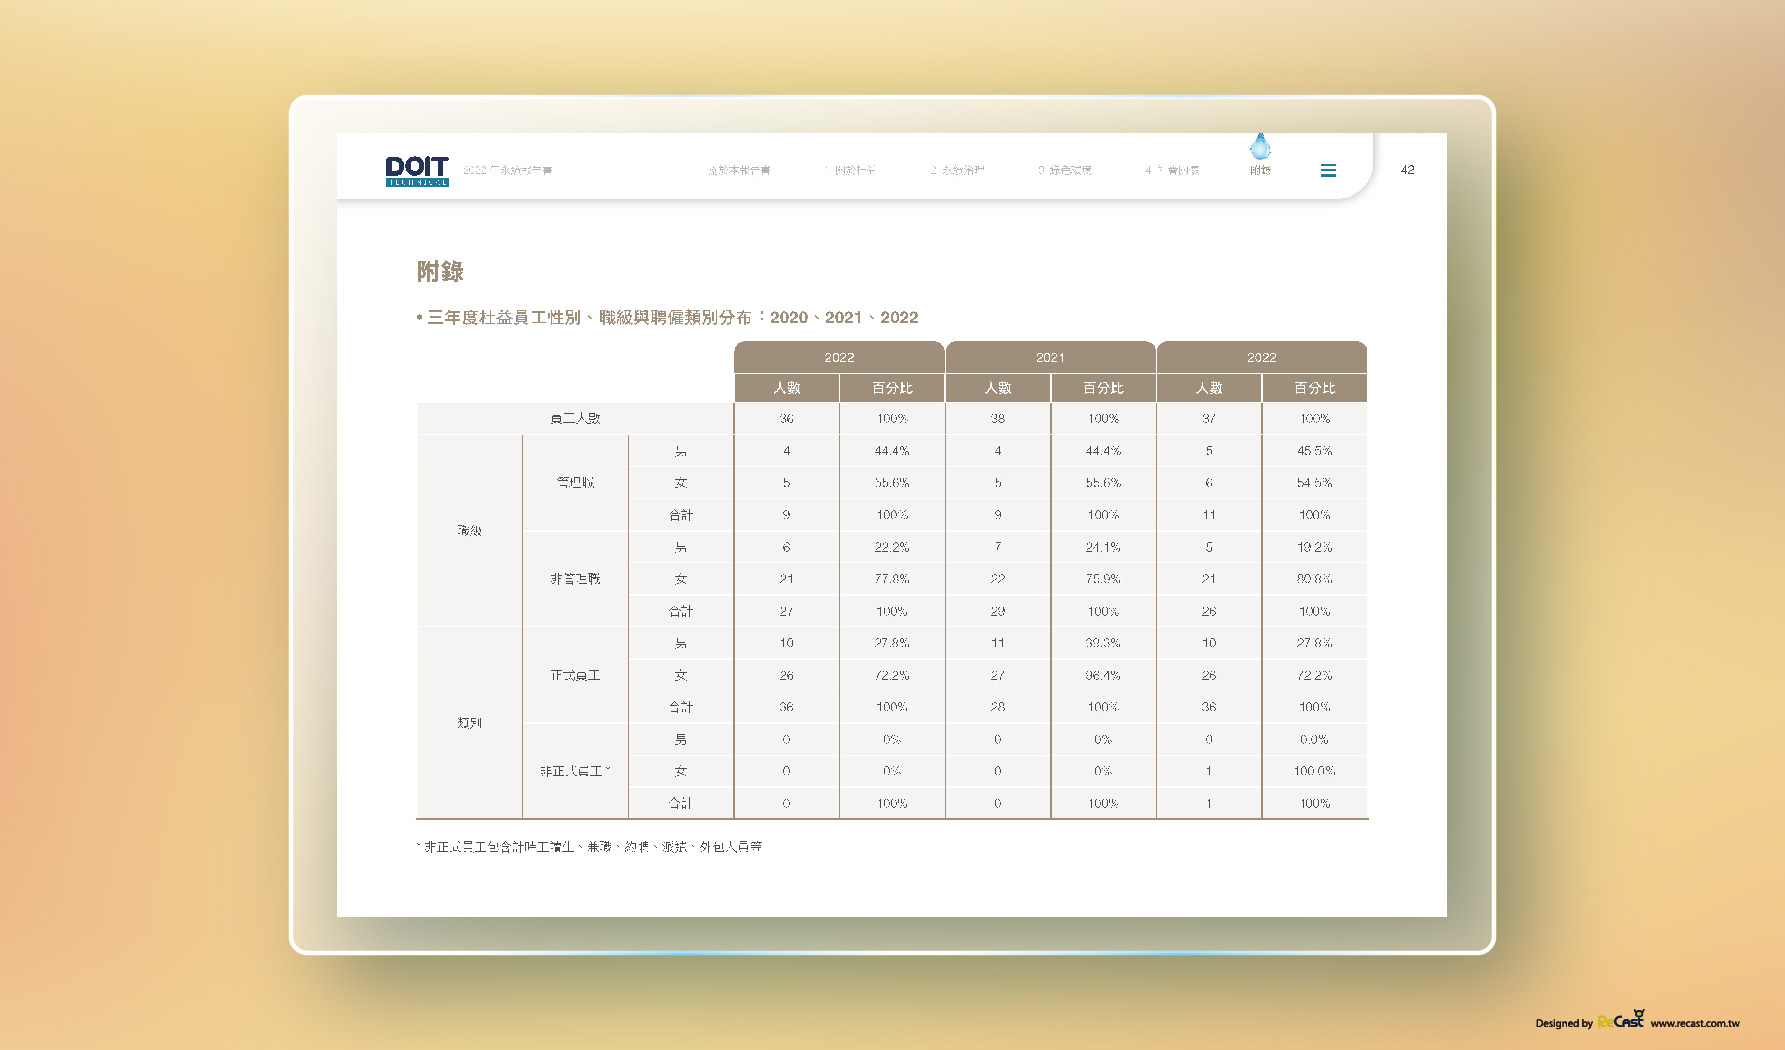Click the 77.8% cell

(x=892, y=579)
